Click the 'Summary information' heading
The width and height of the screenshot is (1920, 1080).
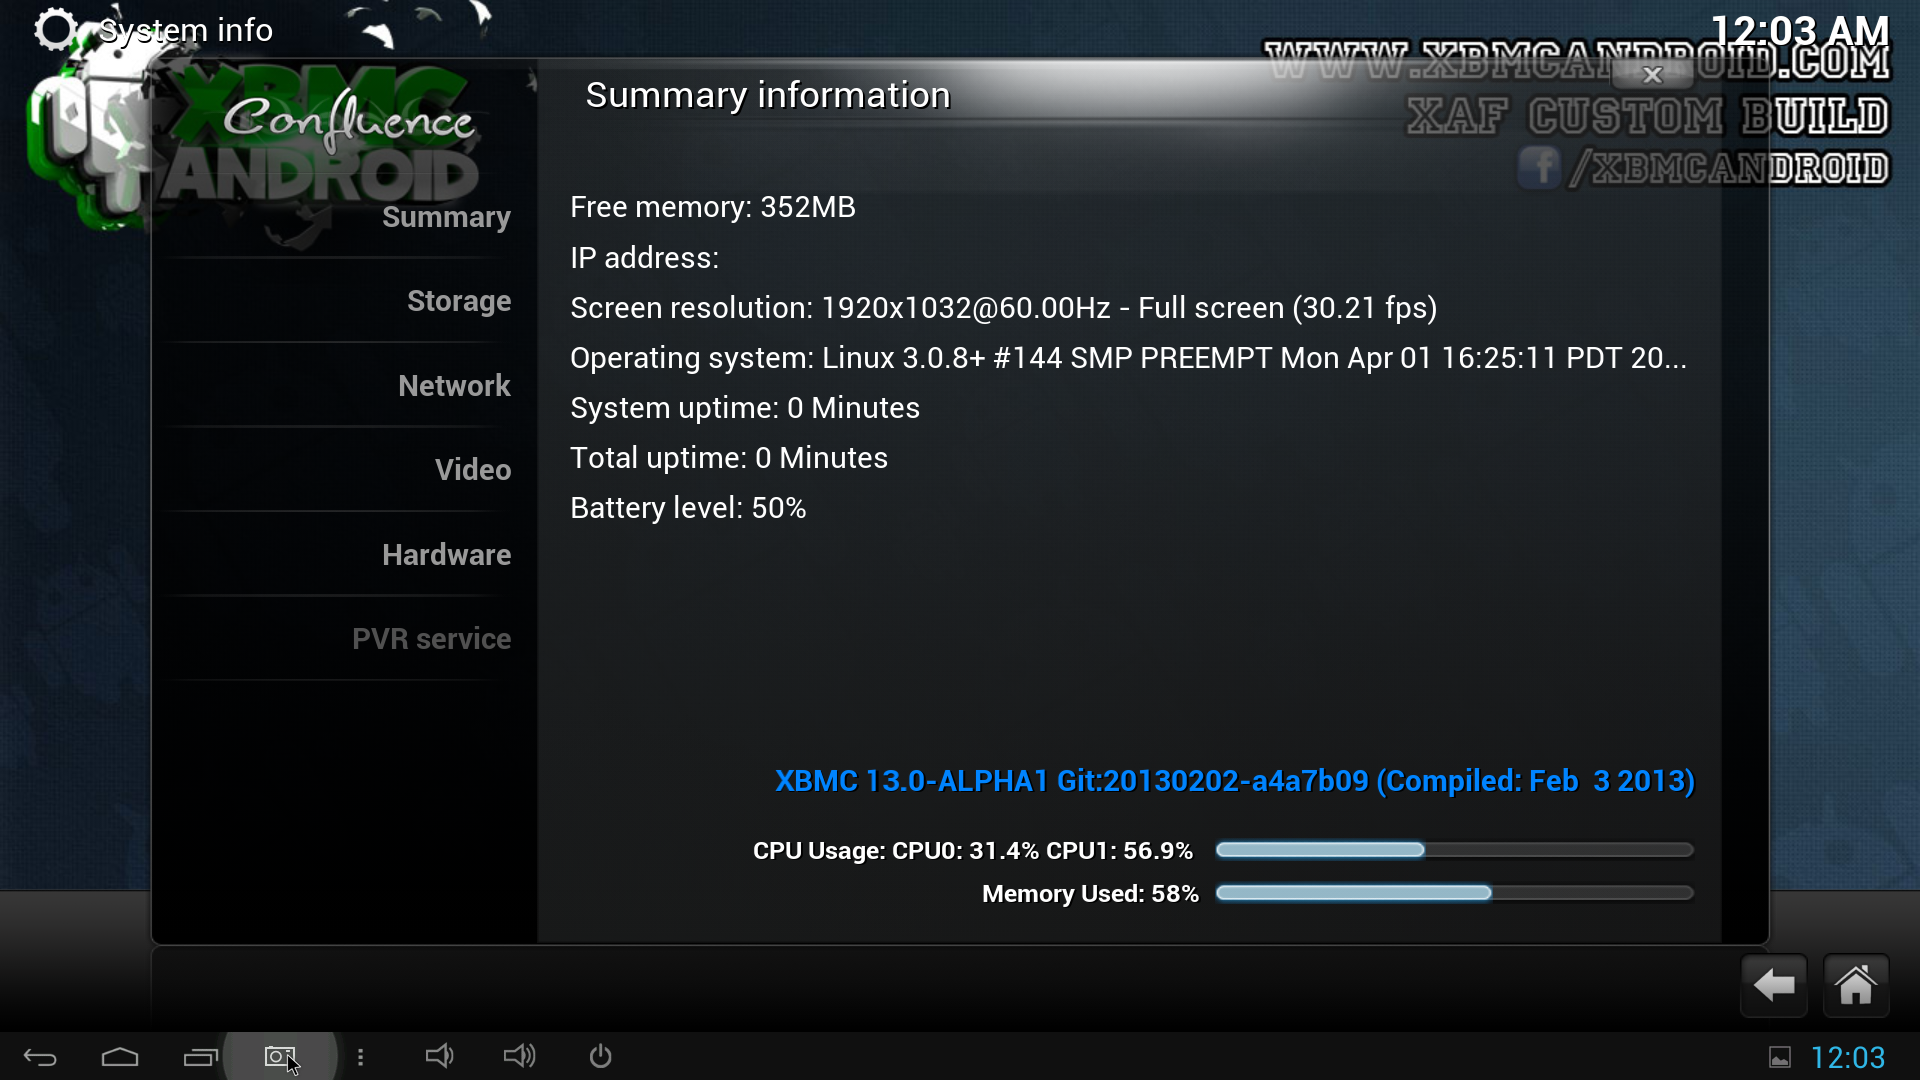point(768,95)
